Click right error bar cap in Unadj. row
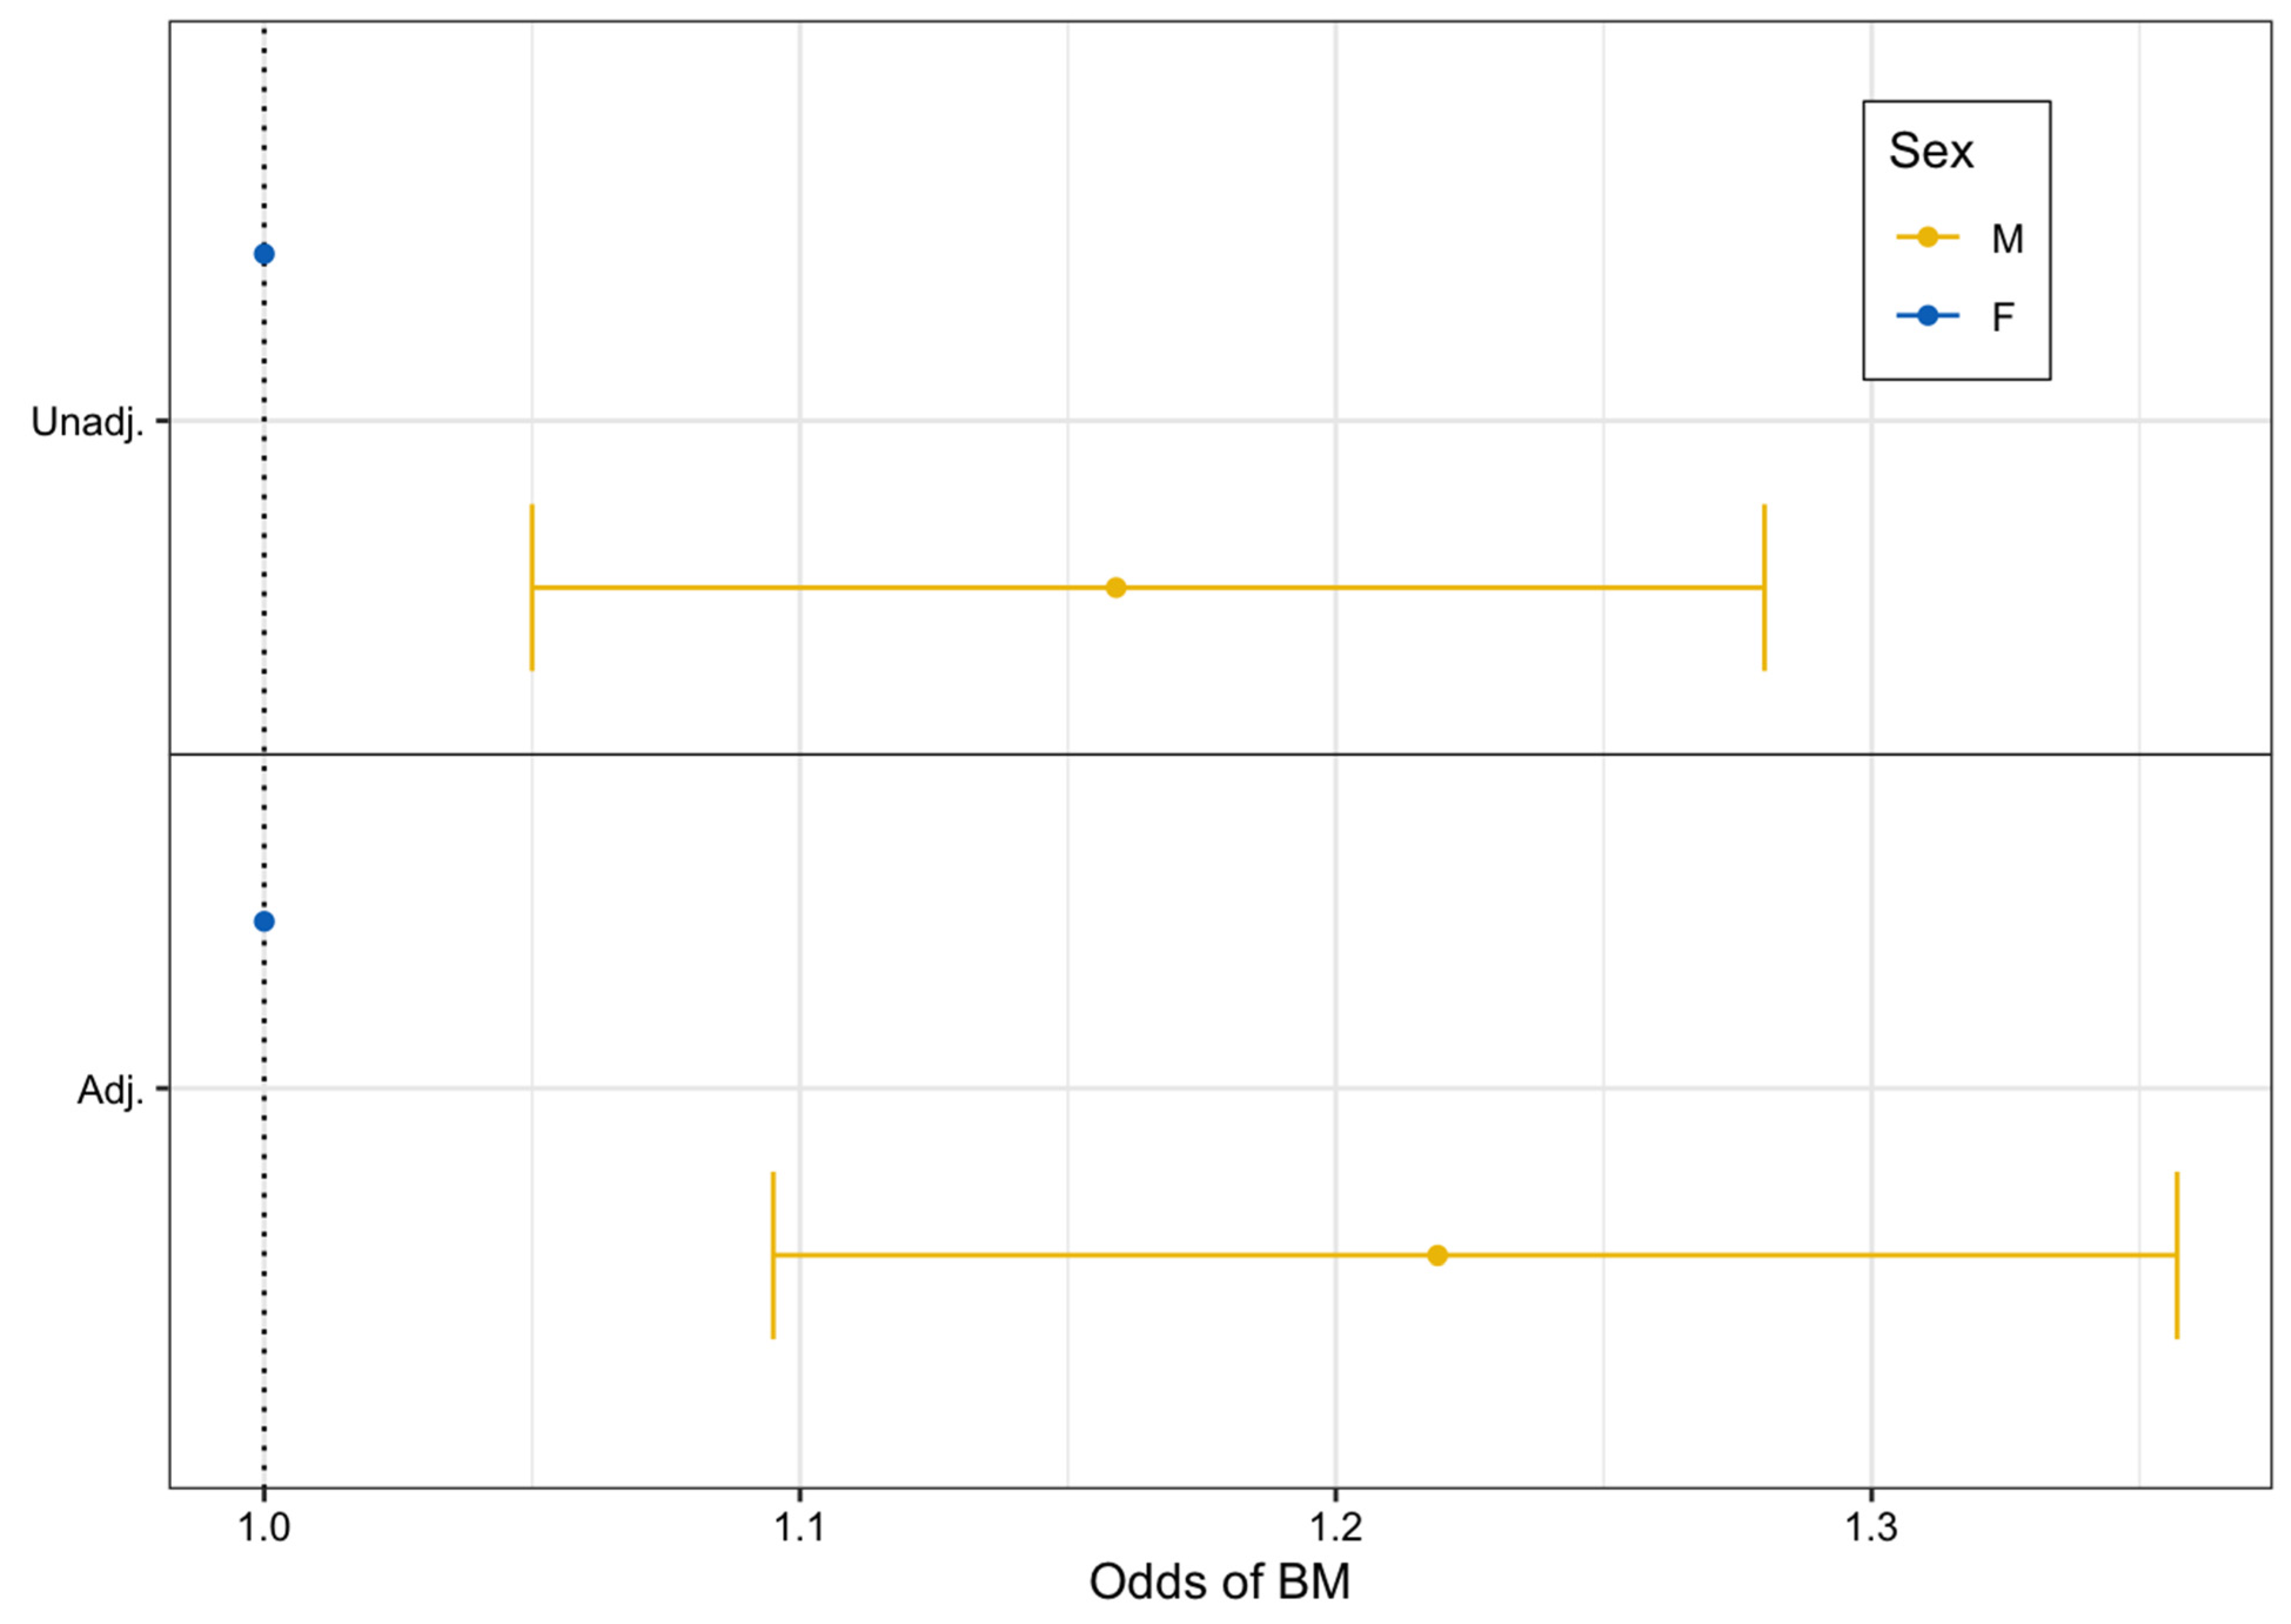The image size is (2291, 1624). (1764, 587)
